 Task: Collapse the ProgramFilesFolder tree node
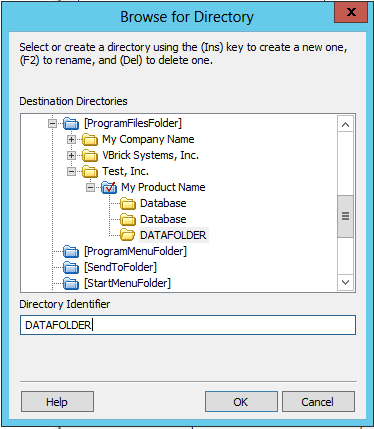click(52, 124)
